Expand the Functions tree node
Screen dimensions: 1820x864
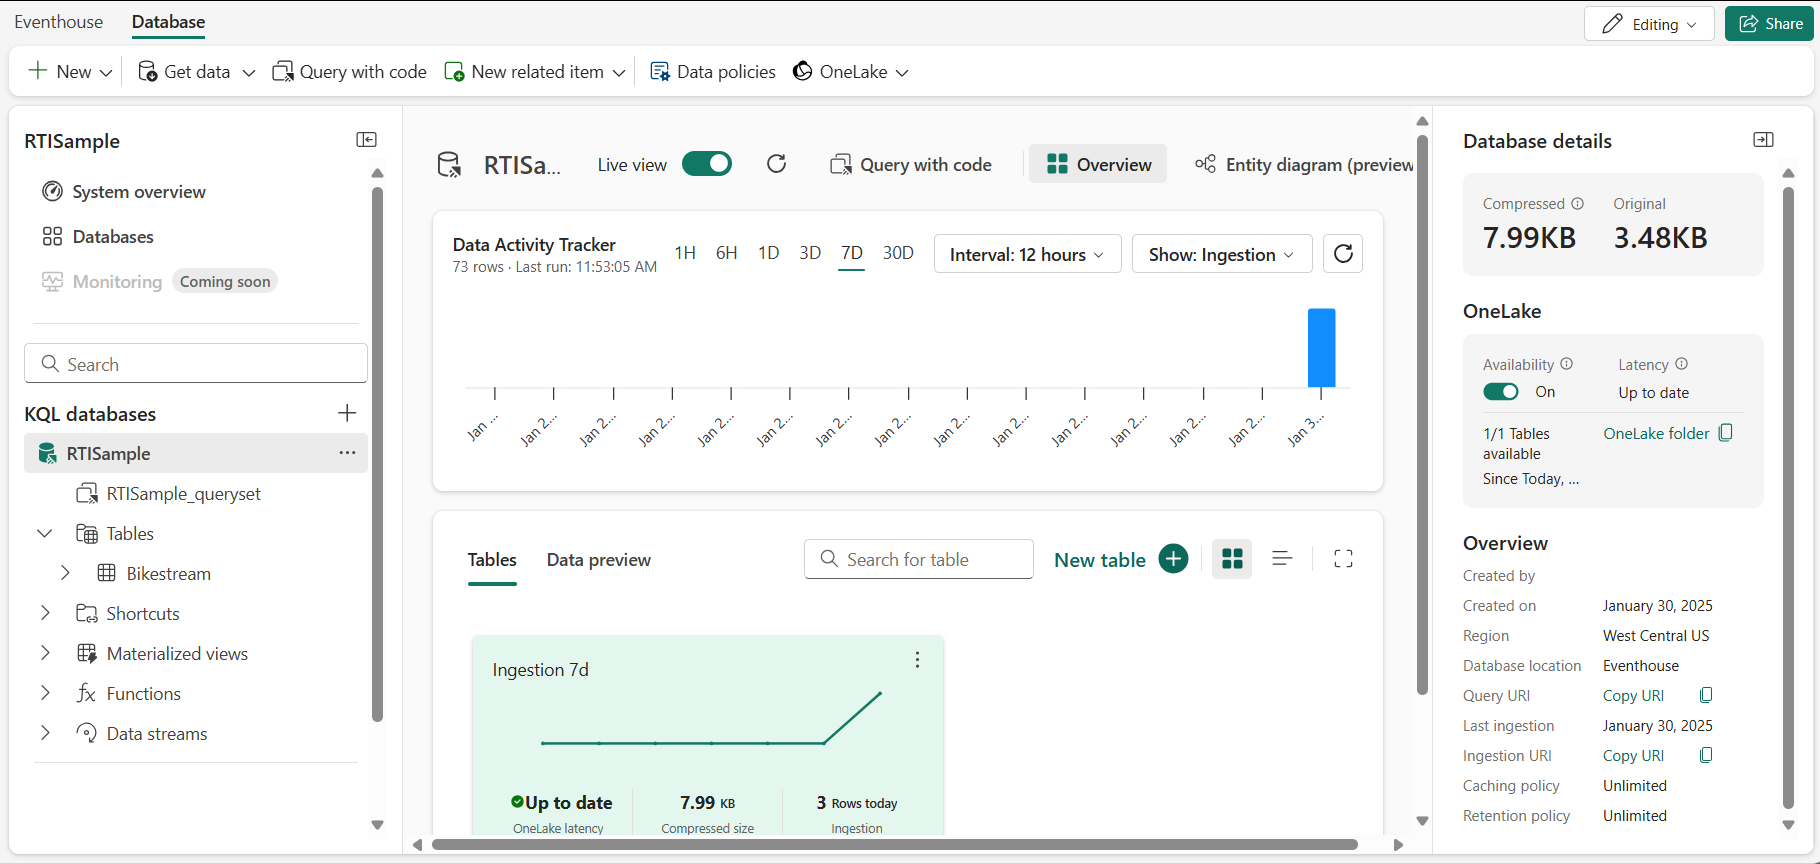(x=45, y=693)
